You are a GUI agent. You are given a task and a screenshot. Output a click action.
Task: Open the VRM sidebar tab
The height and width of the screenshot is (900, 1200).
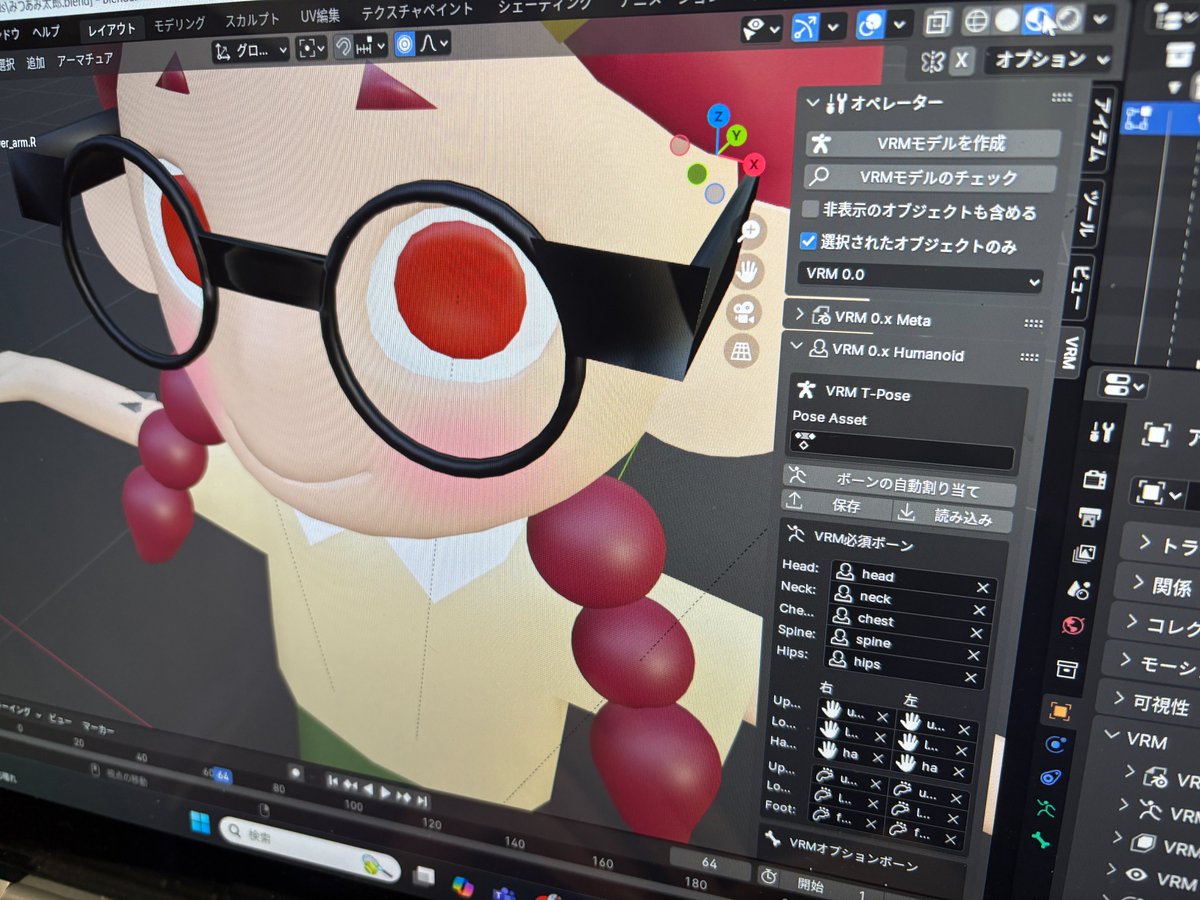click(x=1070, y=354)
